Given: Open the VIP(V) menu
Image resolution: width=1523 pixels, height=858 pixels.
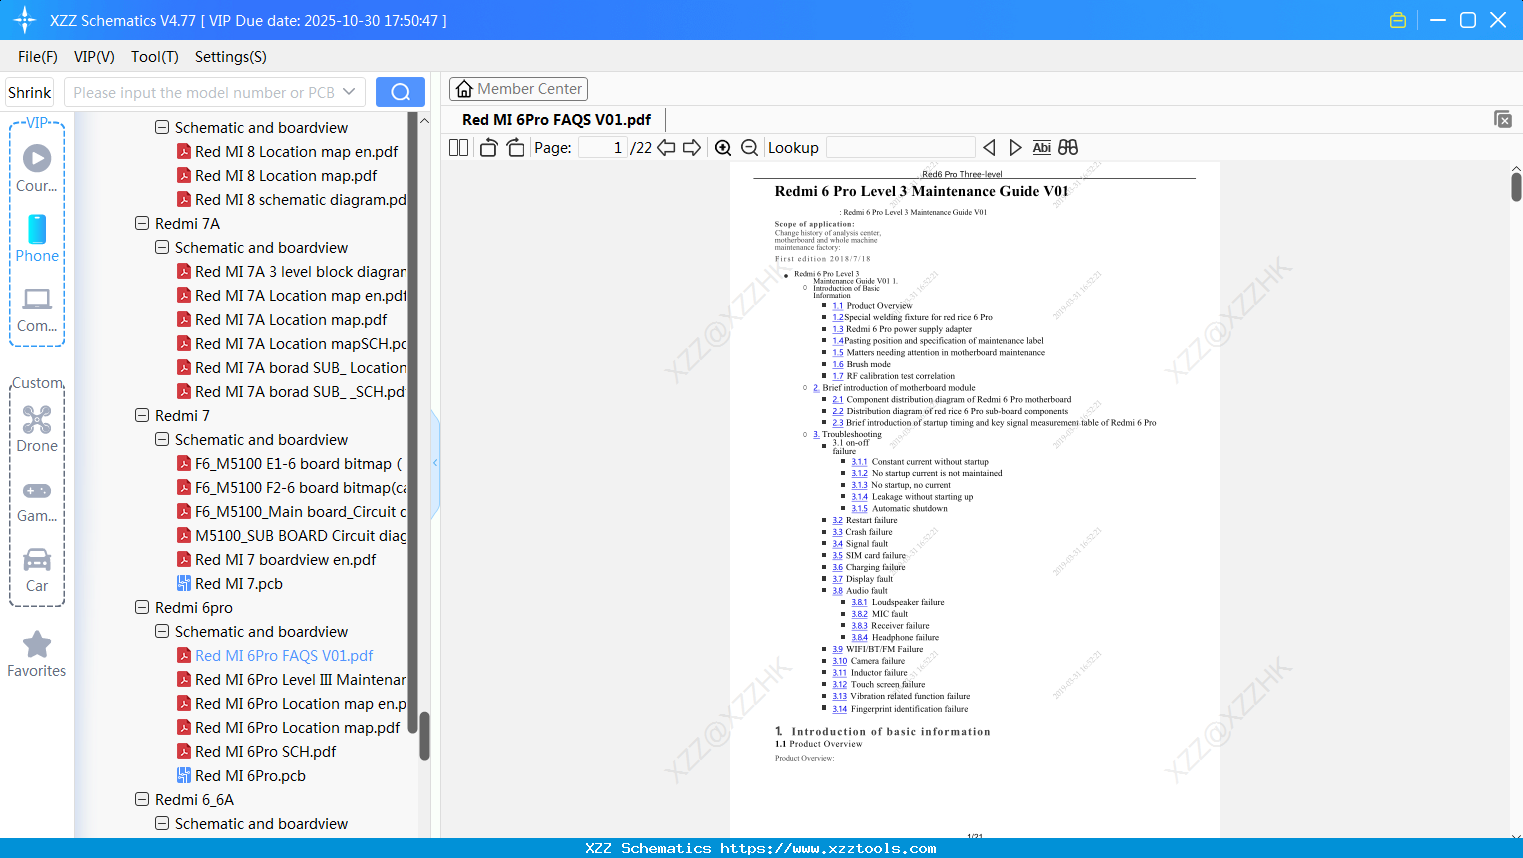Looking at the screenshot, I should (x=94, y=57).
